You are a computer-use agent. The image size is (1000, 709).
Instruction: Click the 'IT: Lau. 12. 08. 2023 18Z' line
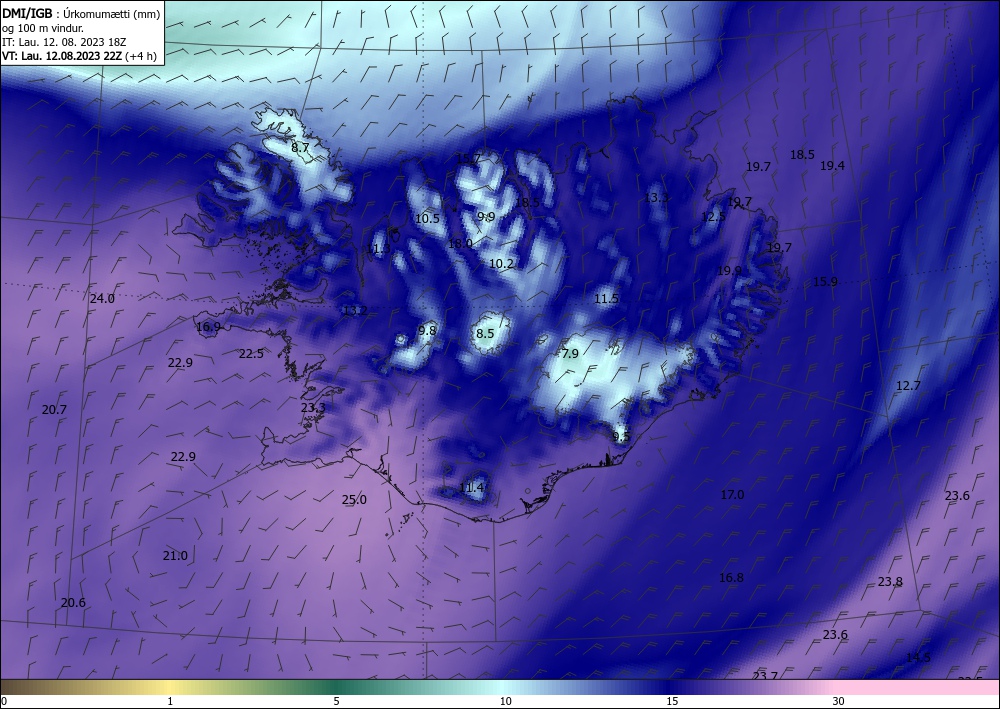64,42
